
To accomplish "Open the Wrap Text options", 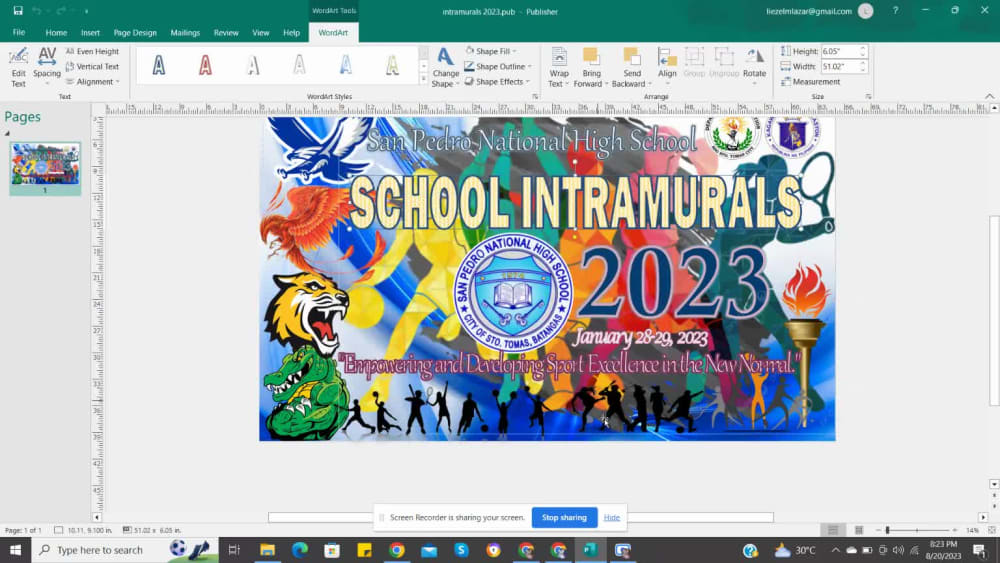I will coord(559,68).
